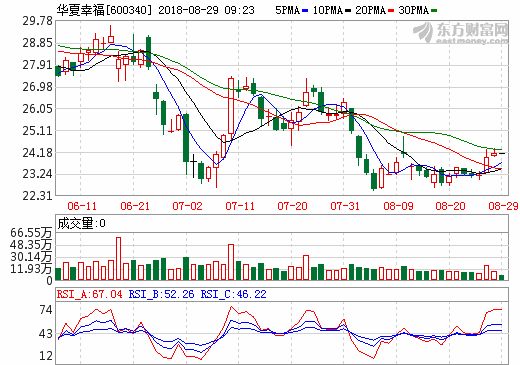Click the RSI_B:52.26 indicator value

(x=161, y=294)
